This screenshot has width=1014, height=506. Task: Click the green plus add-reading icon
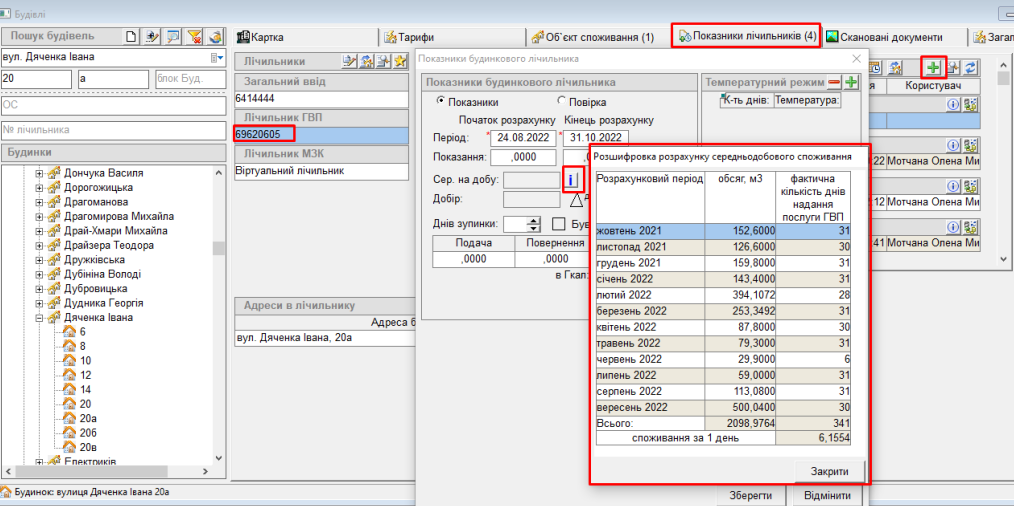(x=933, y=67)
